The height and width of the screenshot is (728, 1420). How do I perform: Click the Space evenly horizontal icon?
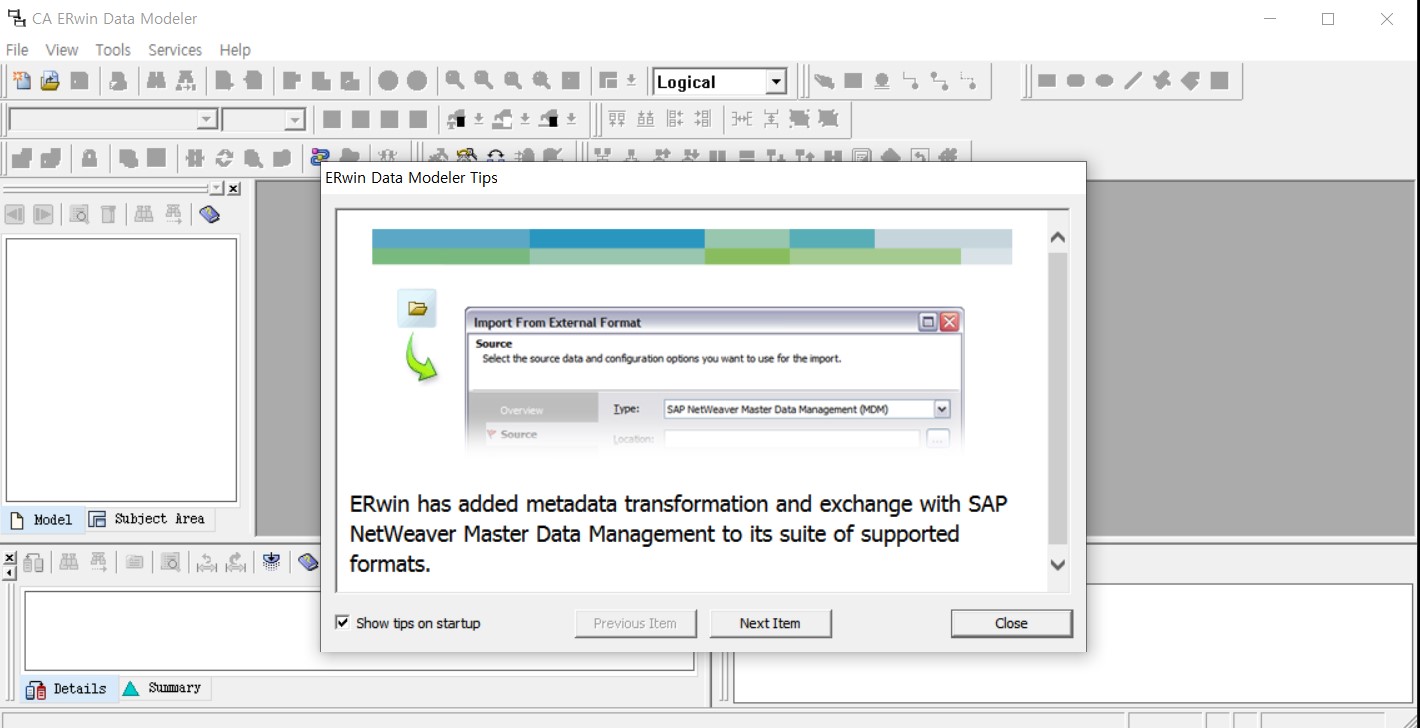741,119
